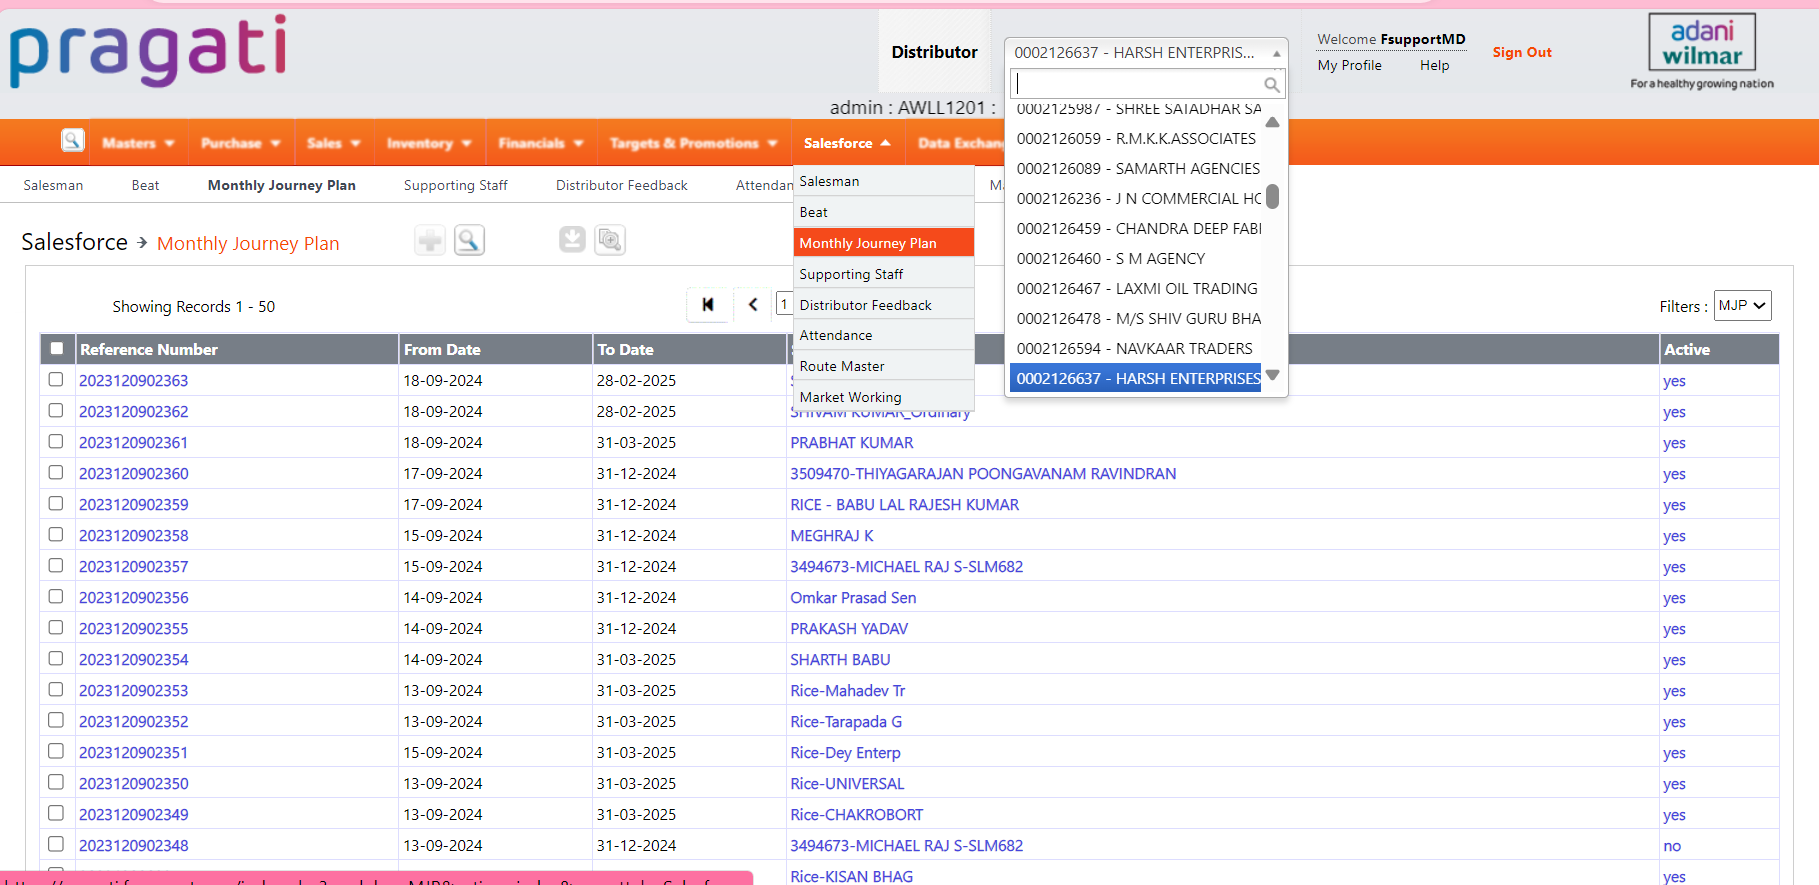The image size is (1819, 885).
Task: Click the copy/zoom document icon
Action: click(x=610, y=240)
